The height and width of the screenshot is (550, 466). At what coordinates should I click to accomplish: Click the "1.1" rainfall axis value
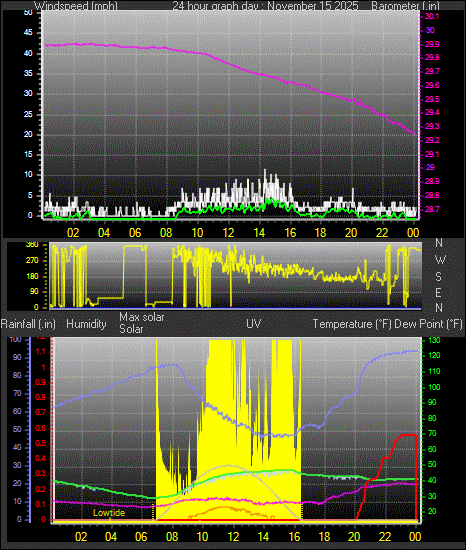point(41,351)
